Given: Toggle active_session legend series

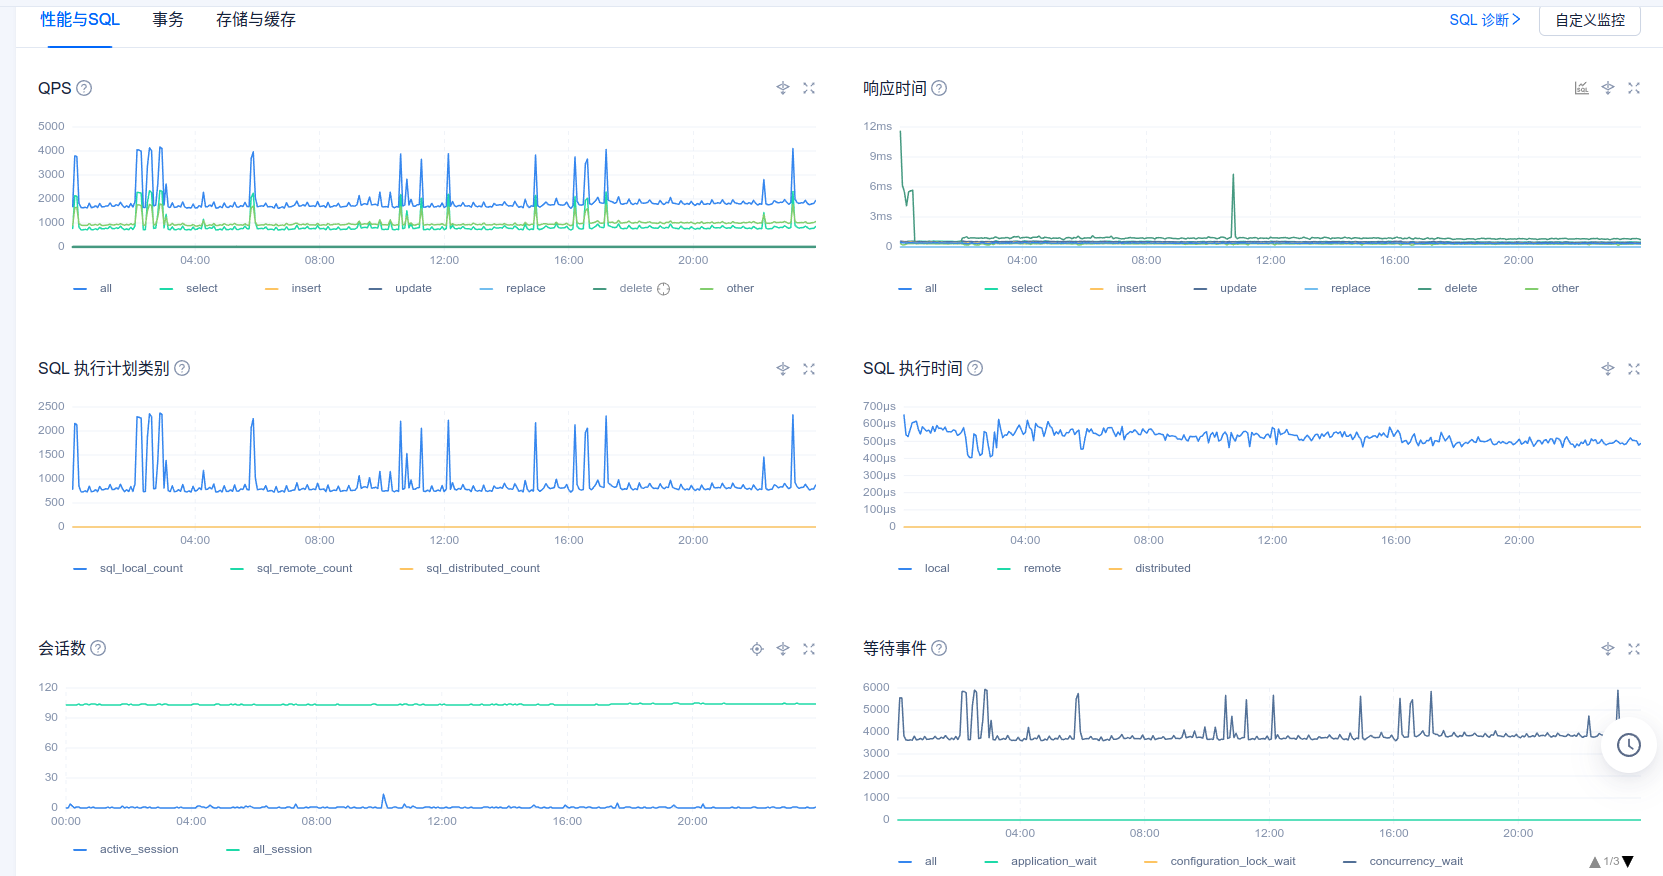Looking at the screenshot, I should [x=126, y=849].
